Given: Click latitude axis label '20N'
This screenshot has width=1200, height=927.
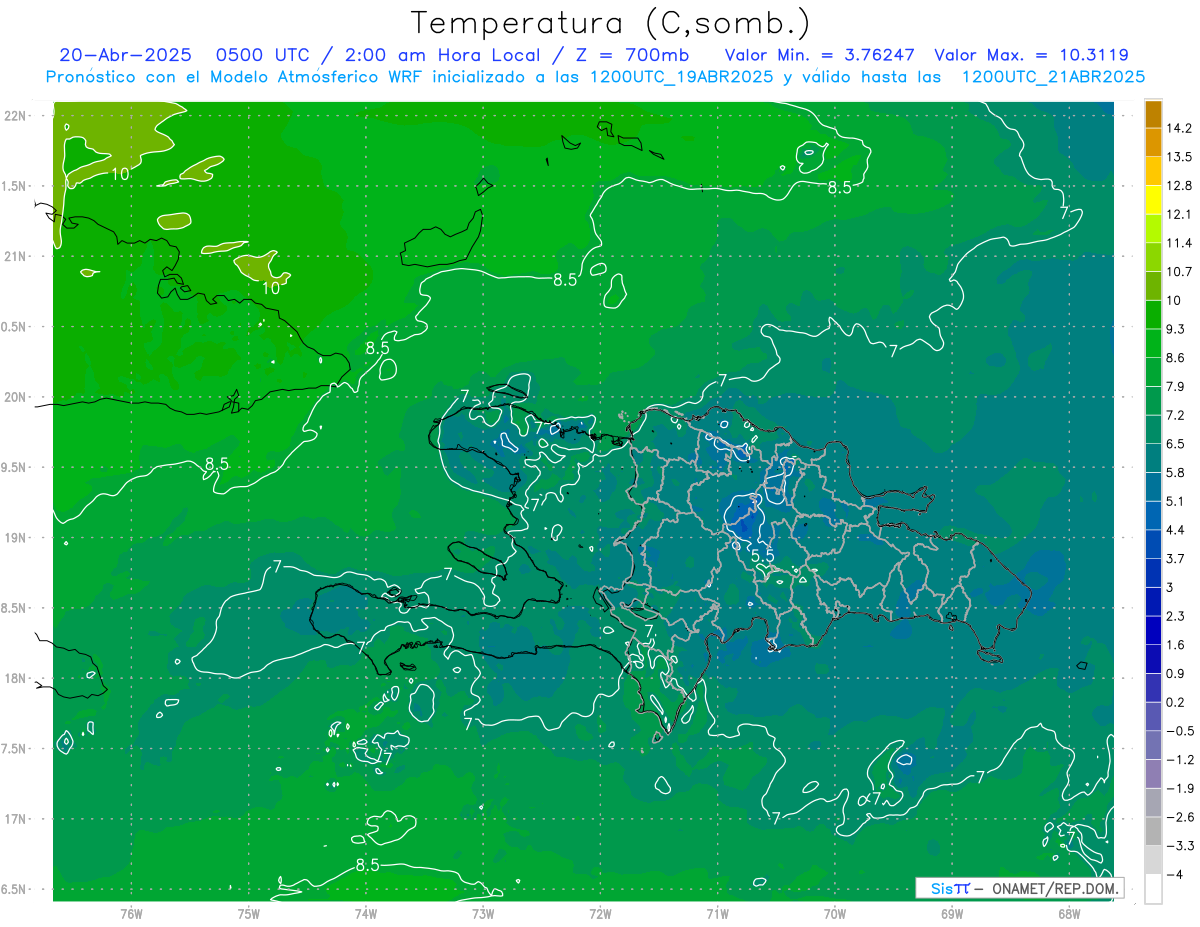Looking at the screenshot, I should [16, 397].
